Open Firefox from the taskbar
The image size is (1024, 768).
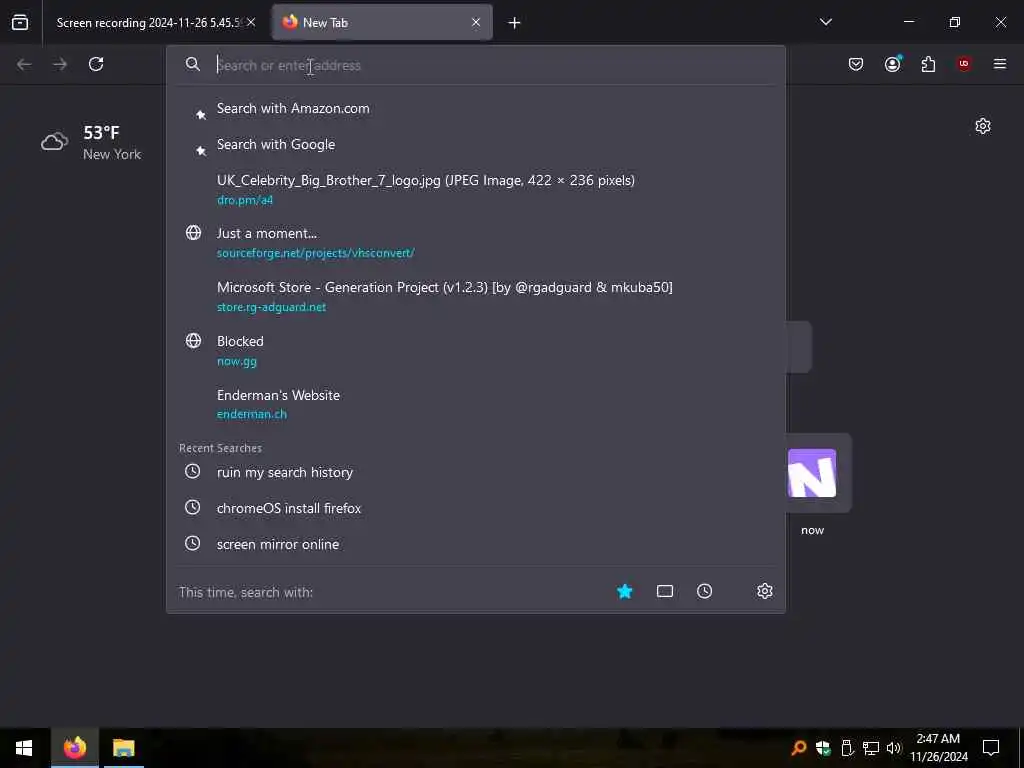[74, 748]
